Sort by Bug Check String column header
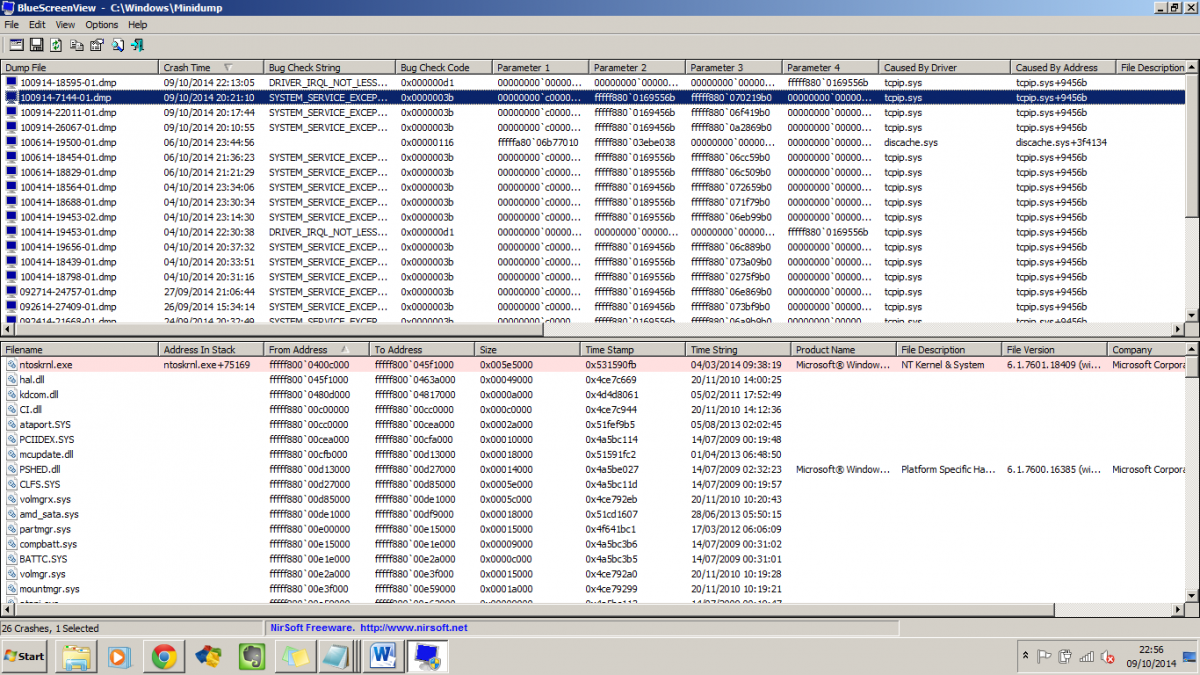Viewport: 1200px width, 675px height. (330, 68)
